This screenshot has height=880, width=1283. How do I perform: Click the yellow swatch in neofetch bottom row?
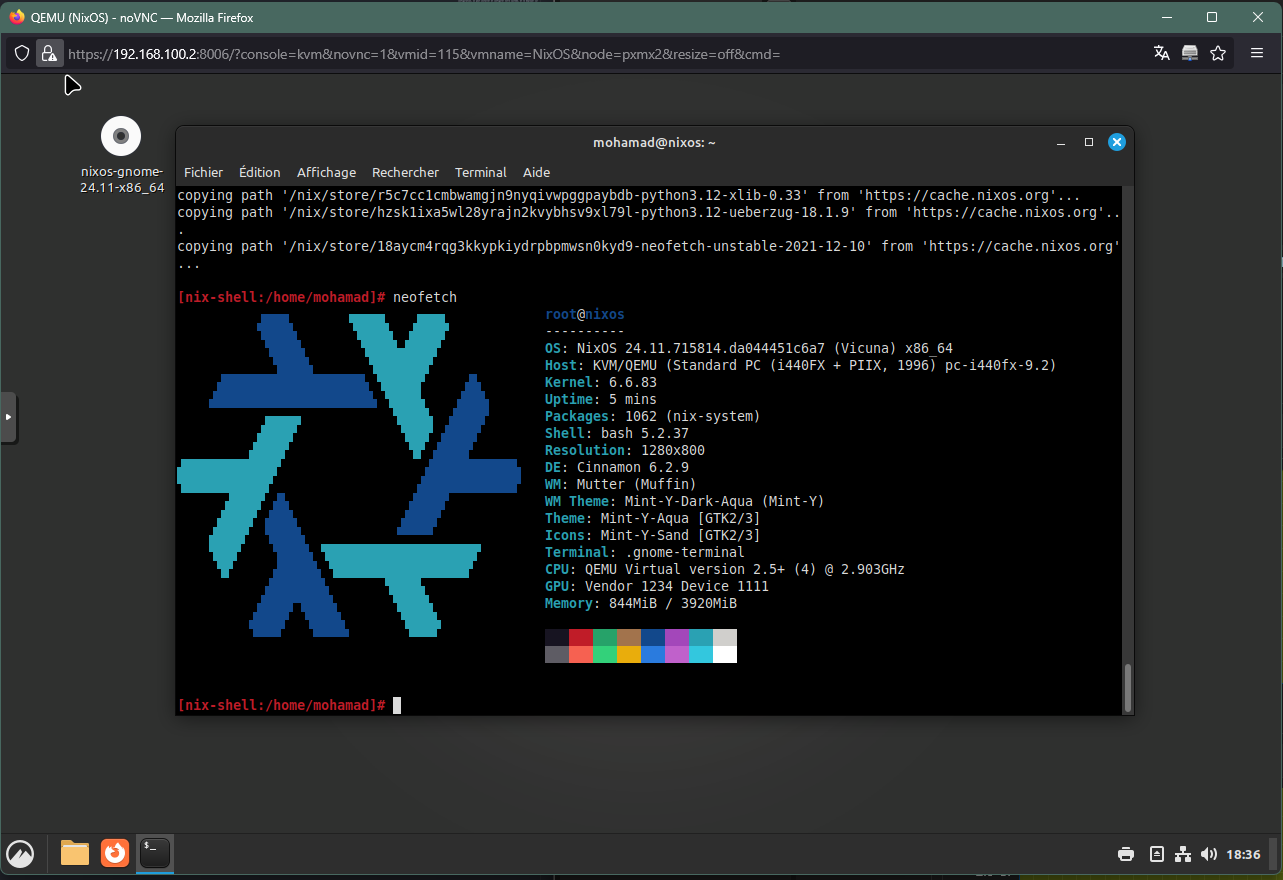[629, 654]
